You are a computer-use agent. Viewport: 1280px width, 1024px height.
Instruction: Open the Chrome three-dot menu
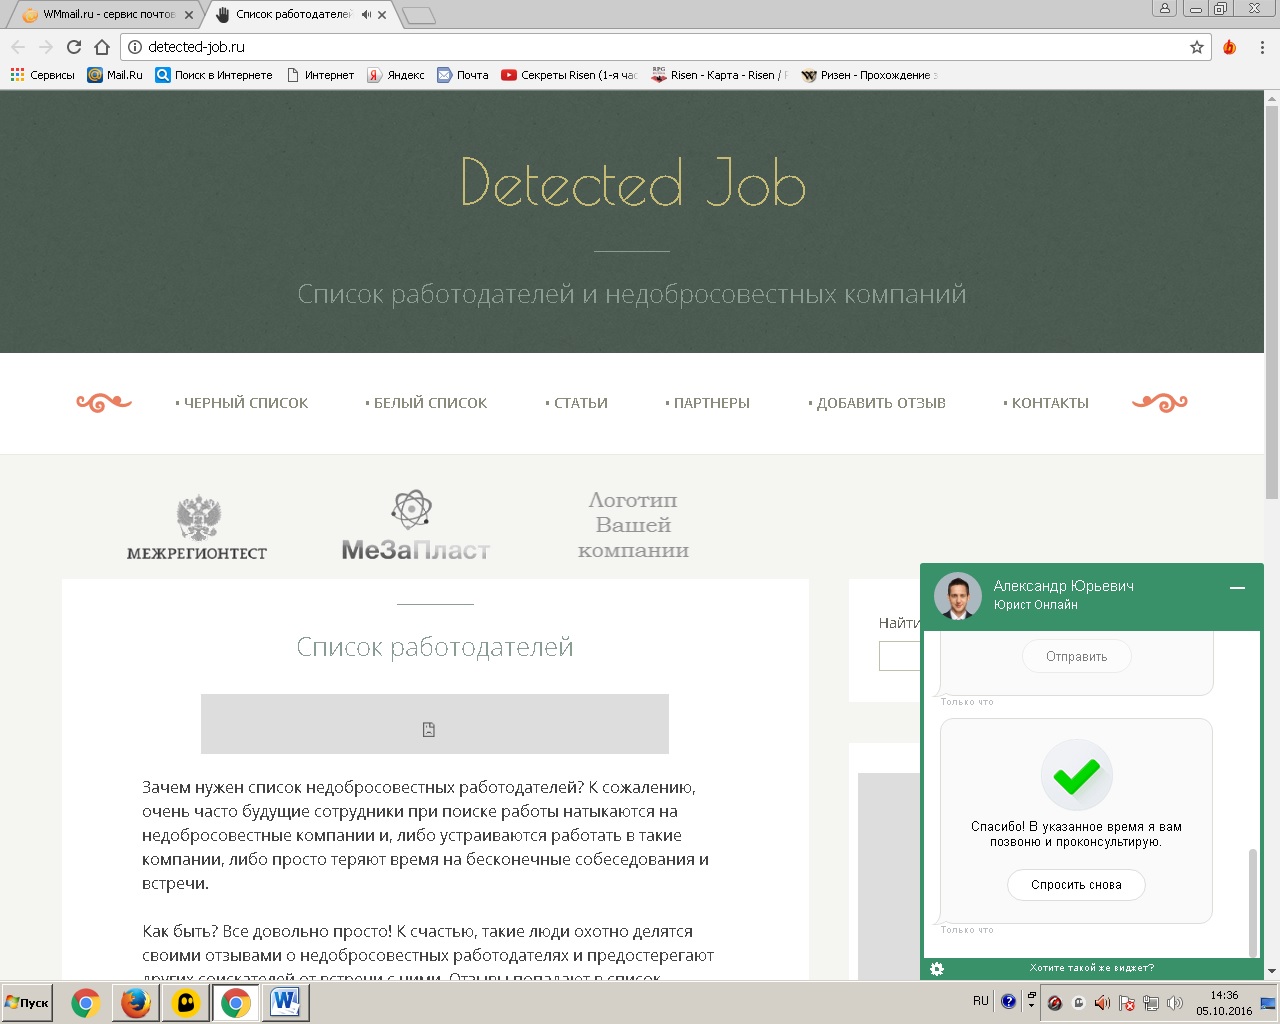click(x=1262, y=47)
